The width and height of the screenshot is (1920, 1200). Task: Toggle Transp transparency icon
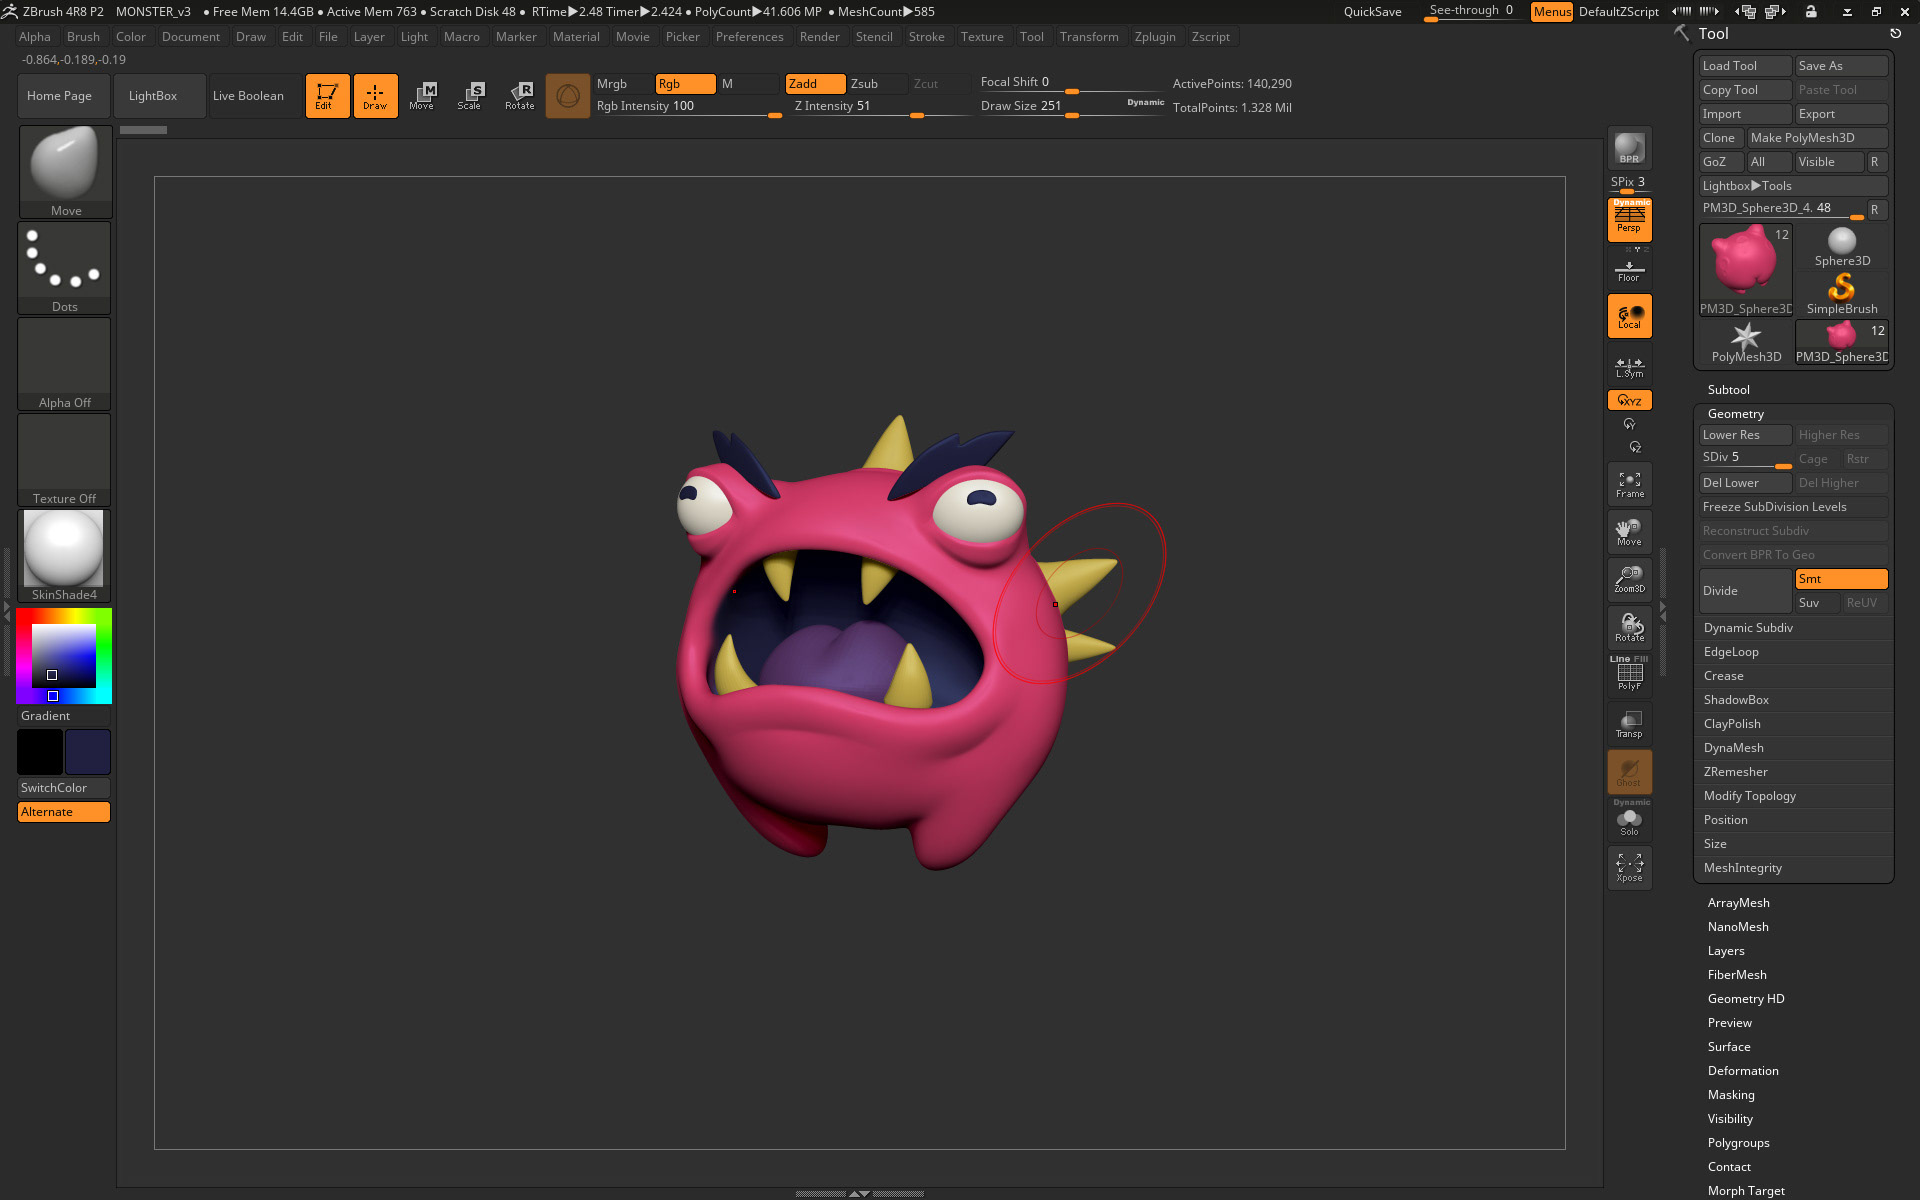(1629, 724)
